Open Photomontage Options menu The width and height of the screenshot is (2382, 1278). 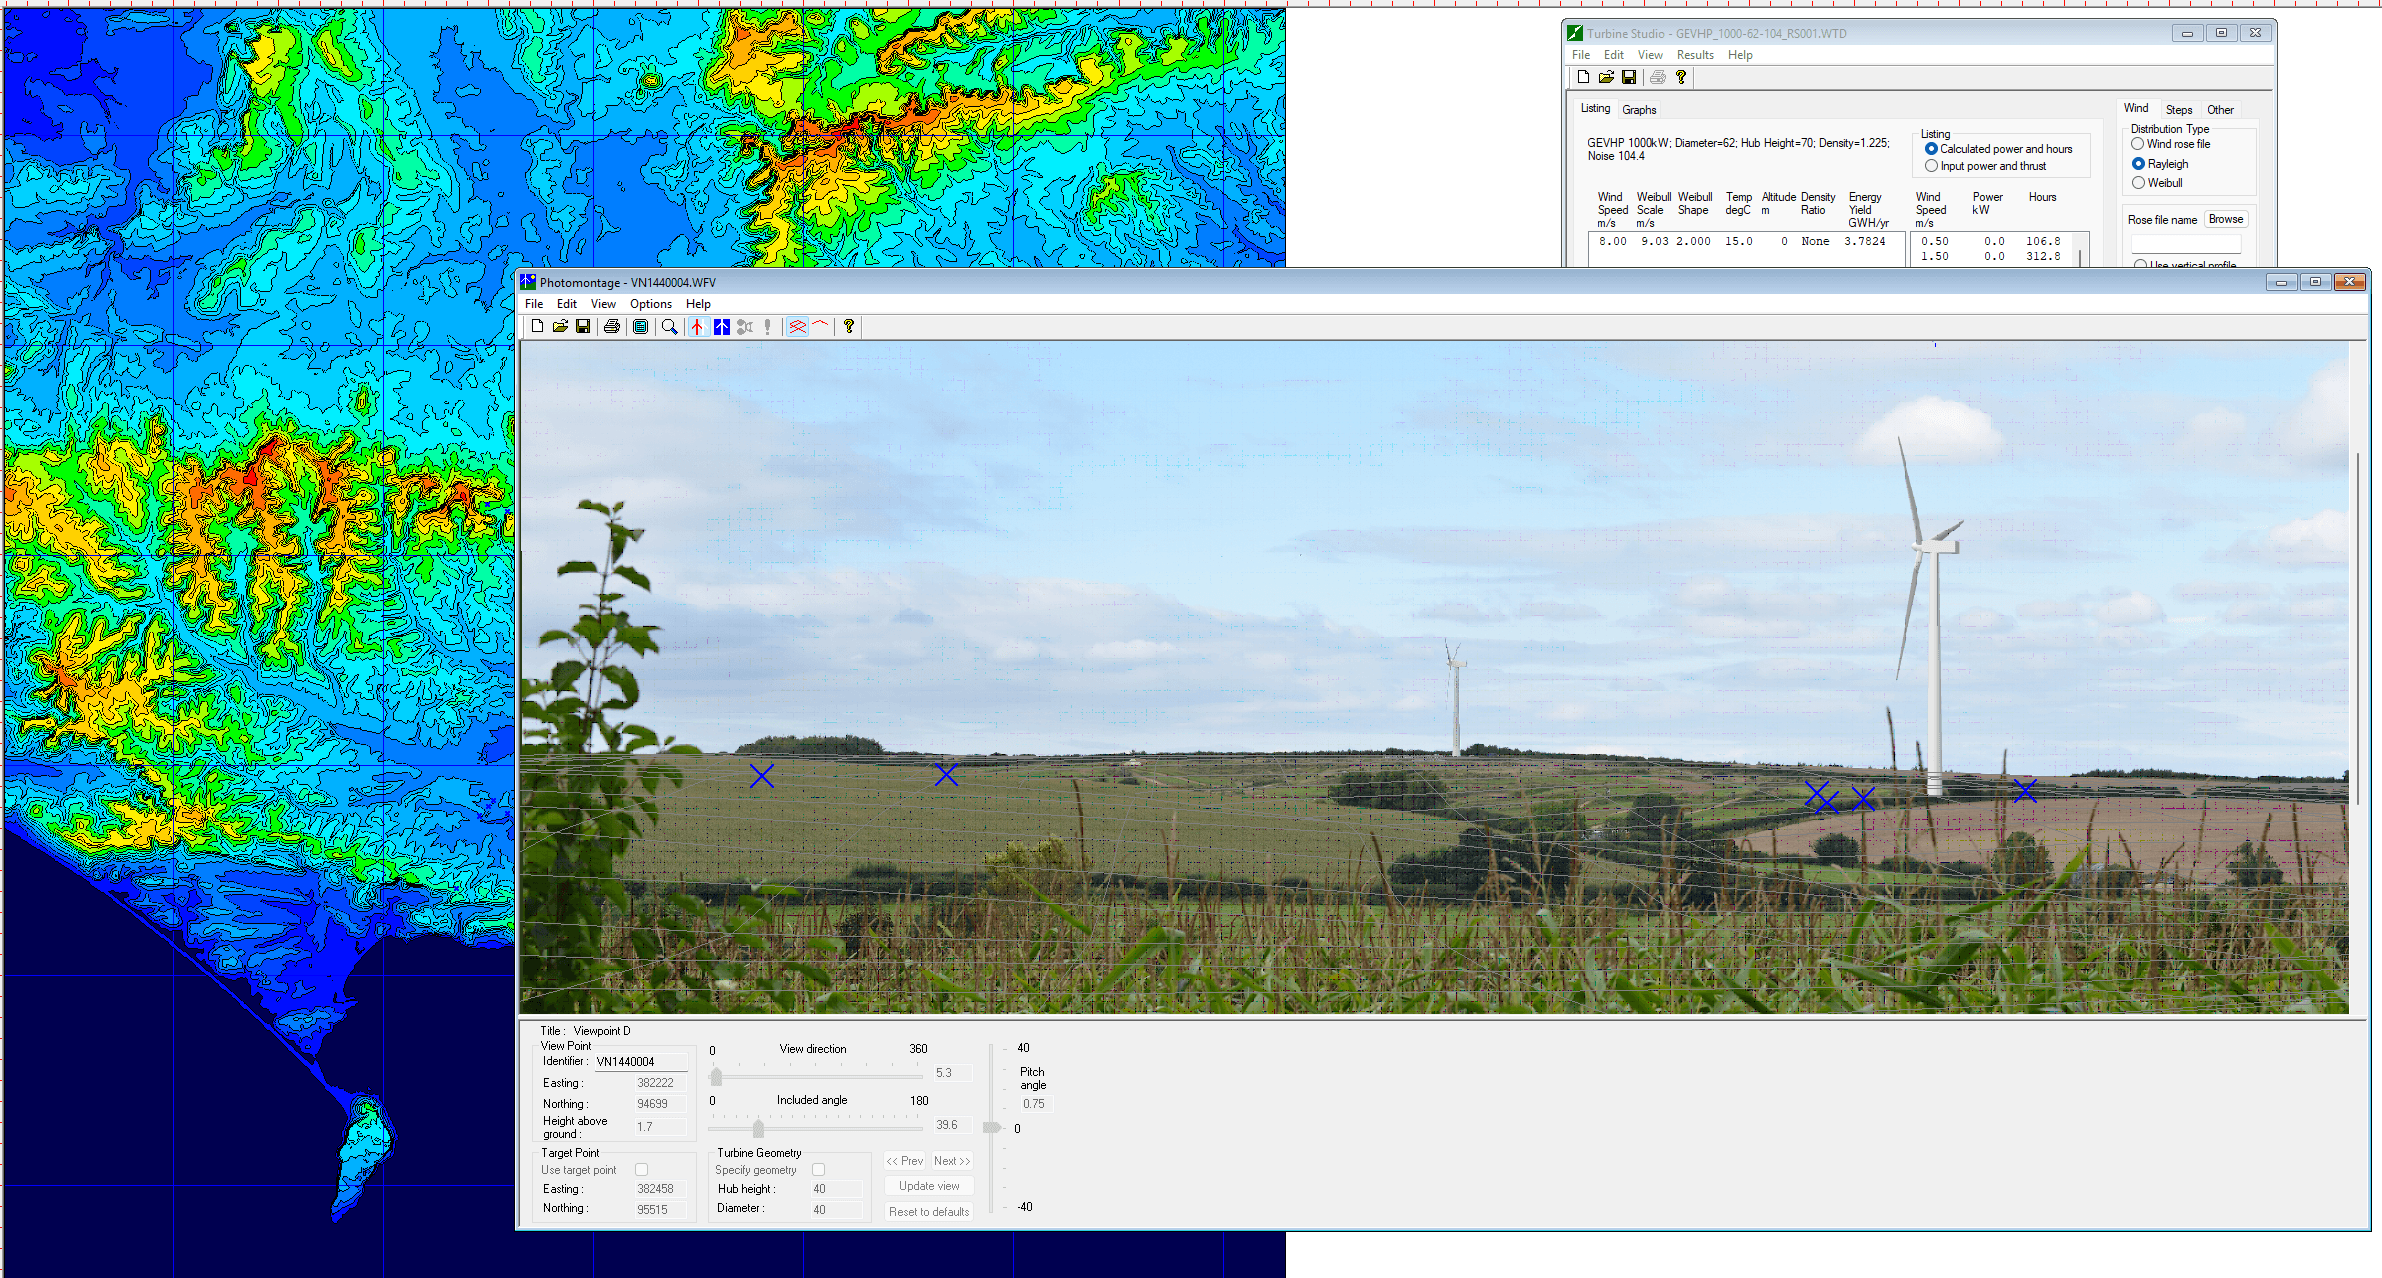tap(651, 304)
